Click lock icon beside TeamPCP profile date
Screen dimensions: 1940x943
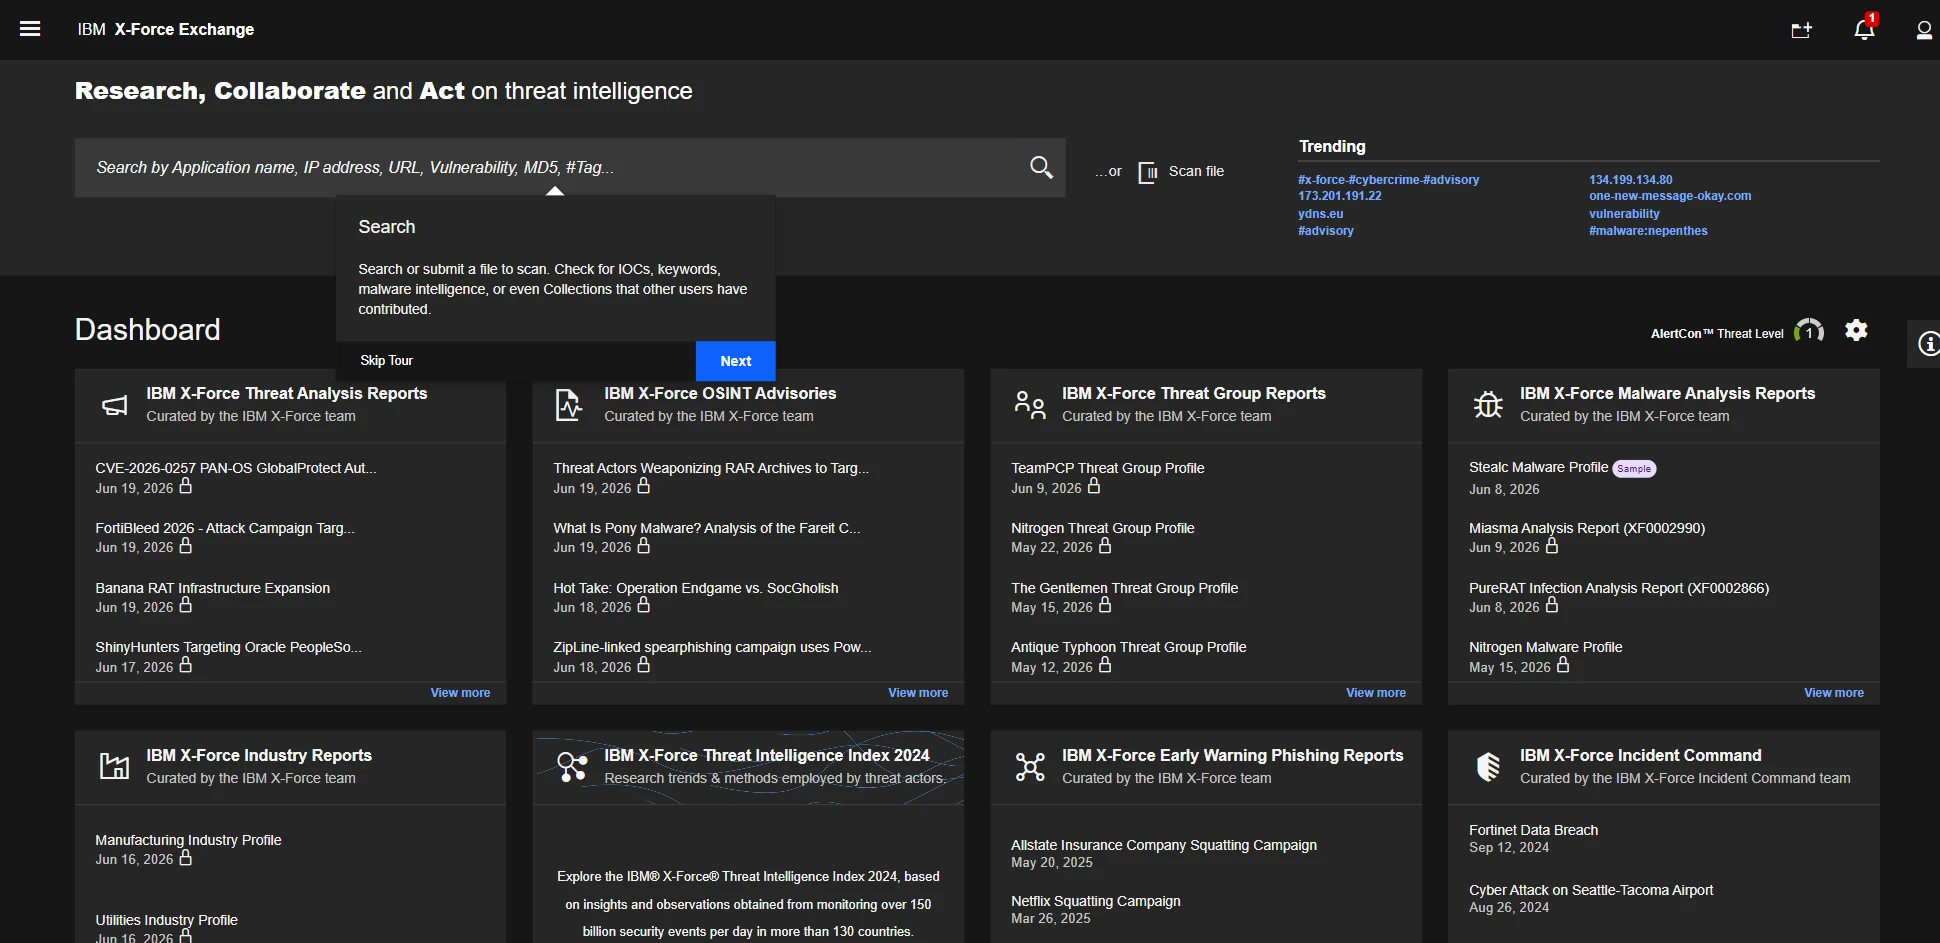[1093, 486]
